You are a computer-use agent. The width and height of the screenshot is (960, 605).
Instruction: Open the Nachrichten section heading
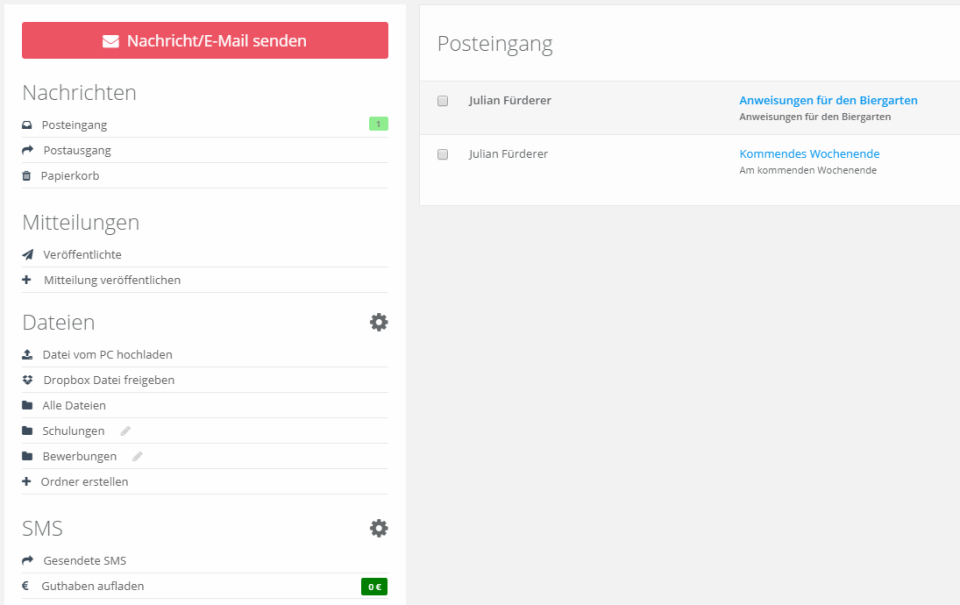[79, 92]
